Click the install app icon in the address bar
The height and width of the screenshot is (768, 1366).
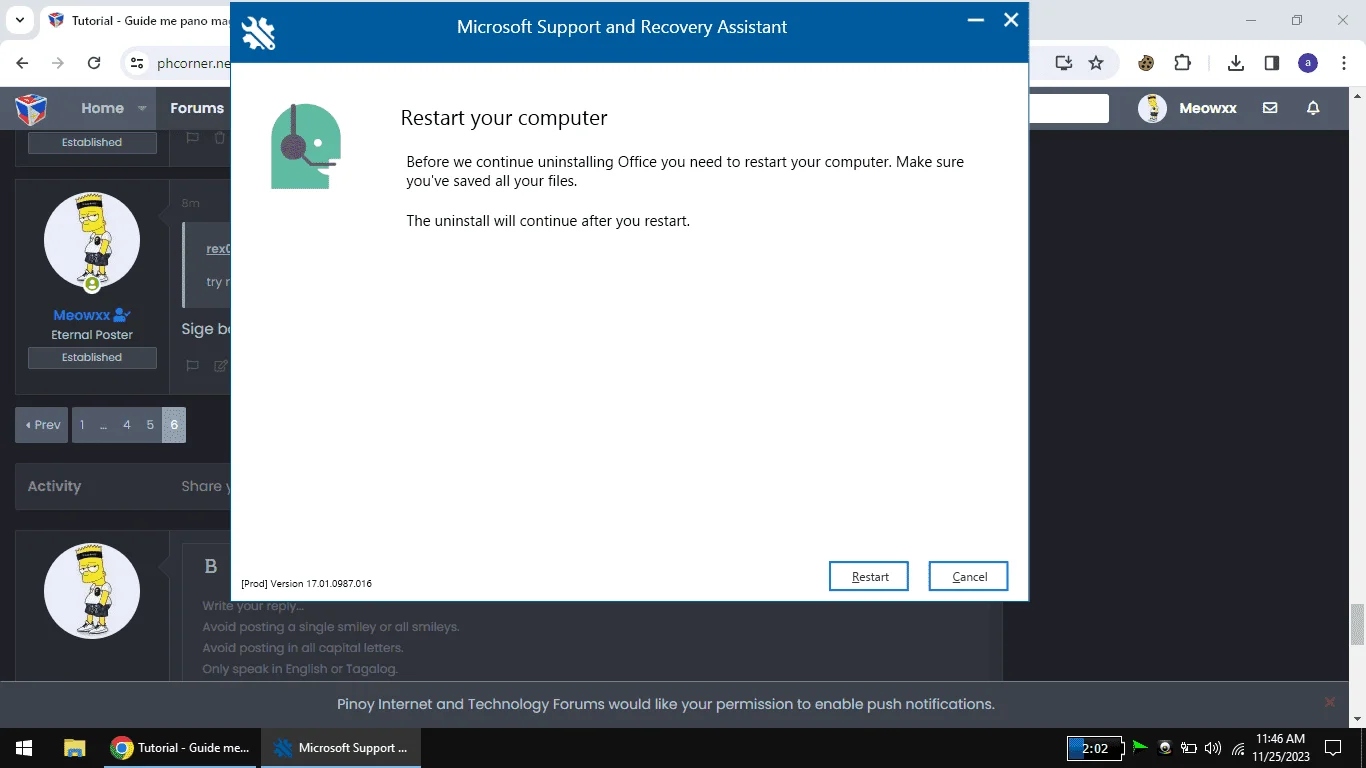[x=1063, y=63]
